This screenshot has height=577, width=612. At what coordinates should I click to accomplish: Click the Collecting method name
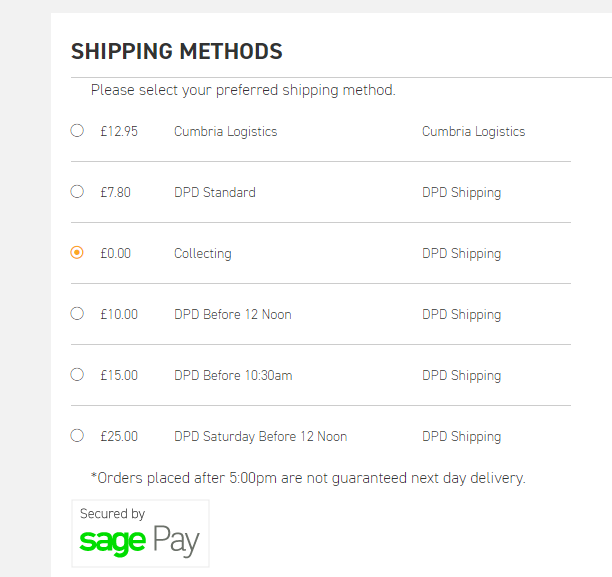[203, 254]
